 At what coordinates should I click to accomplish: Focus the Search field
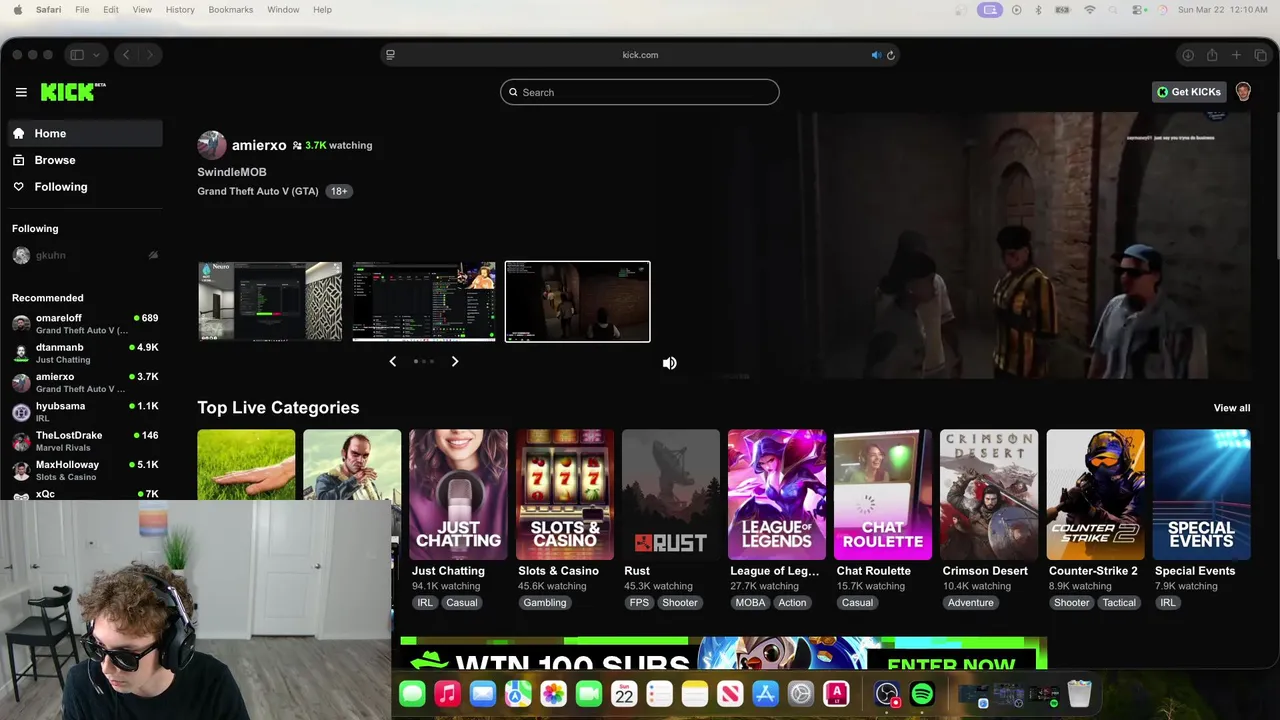point(640,92)
